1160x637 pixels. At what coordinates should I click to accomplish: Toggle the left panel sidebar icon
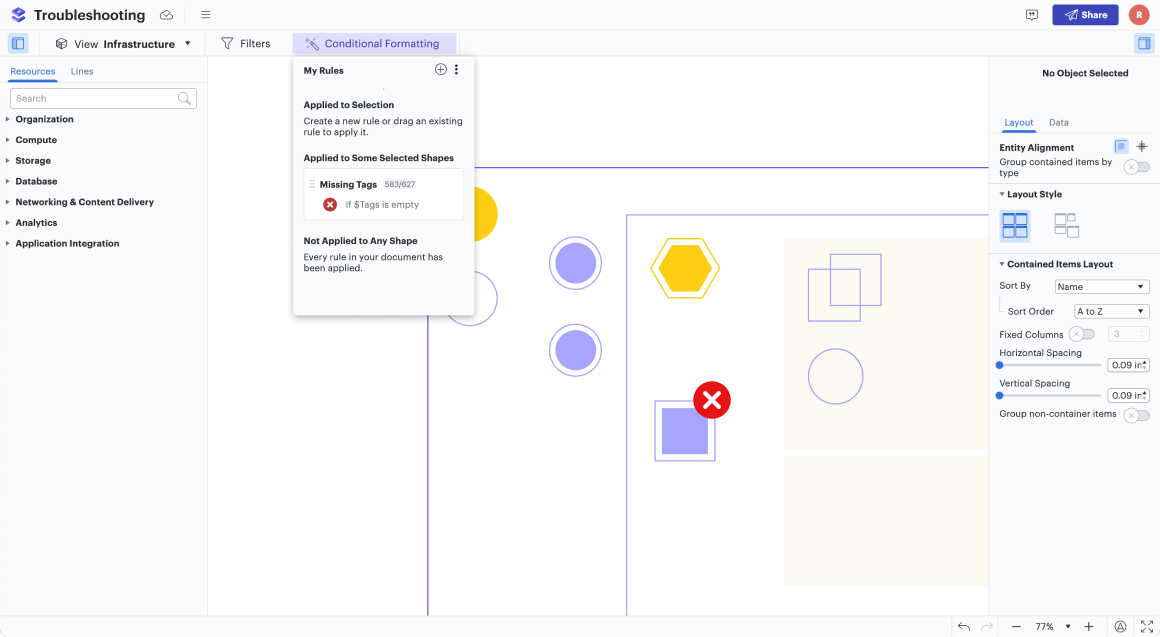tap(18, 44)
